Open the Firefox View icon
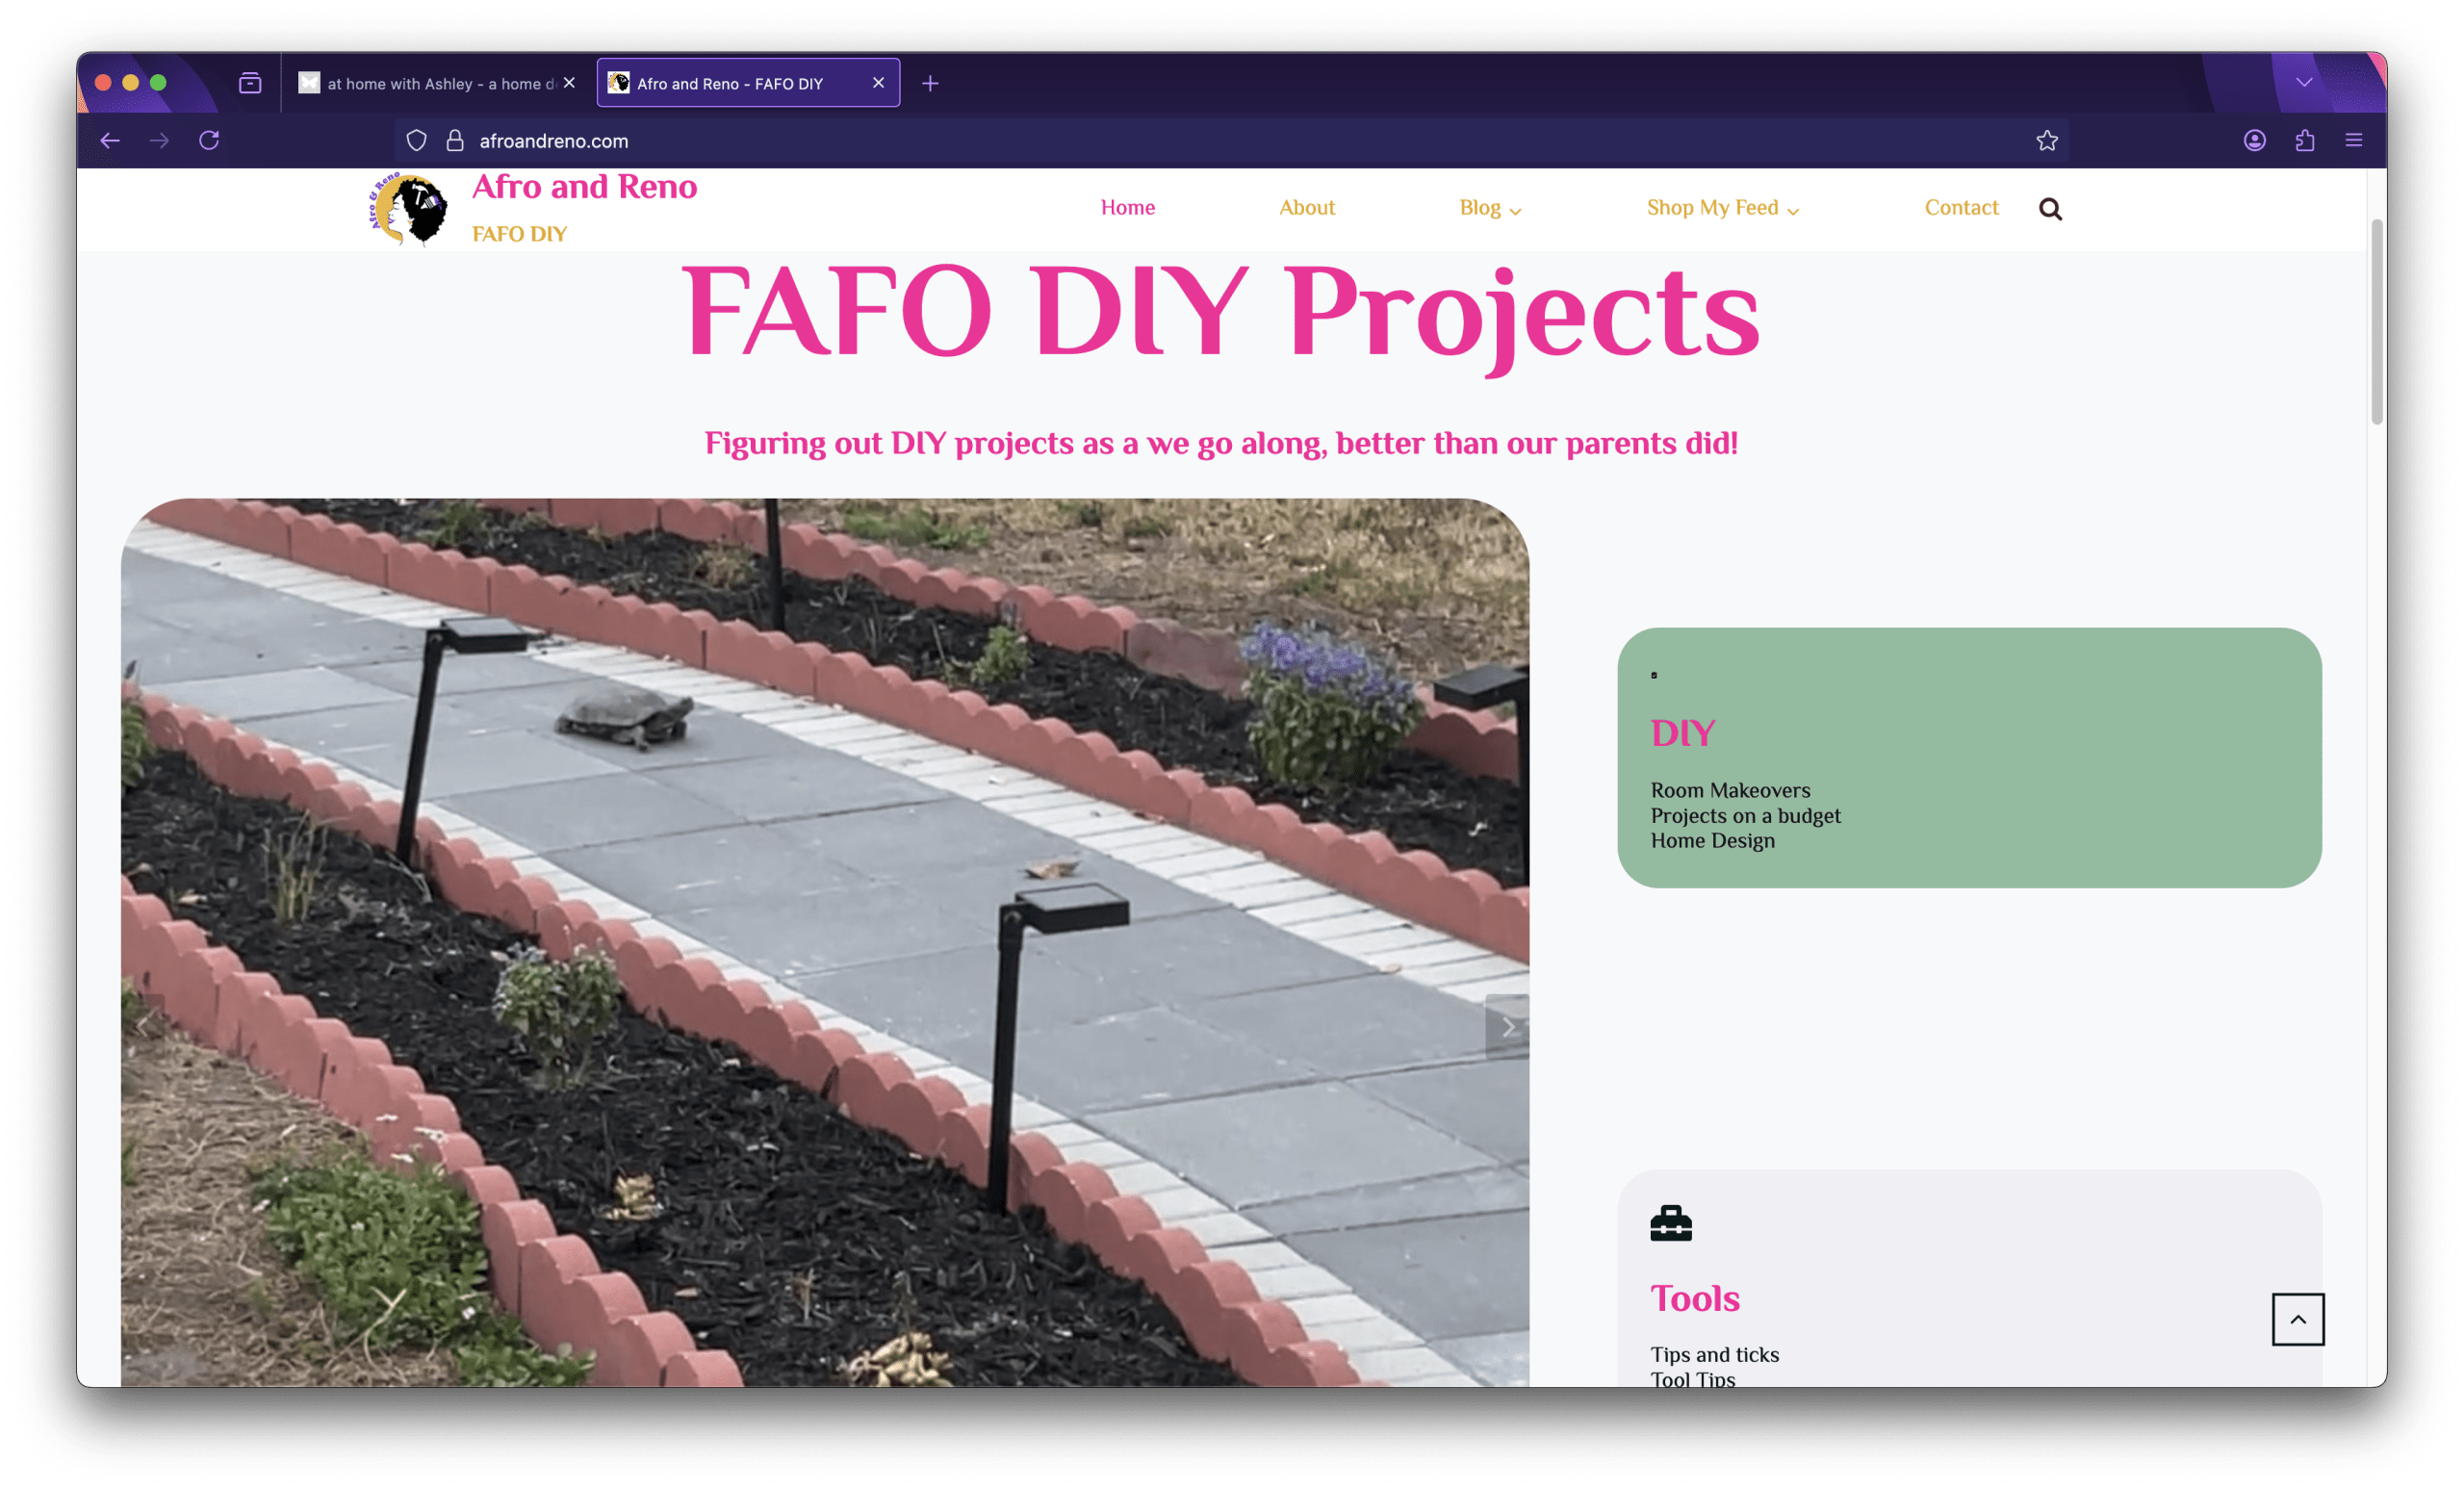2464x1489 pixels. 250,83
